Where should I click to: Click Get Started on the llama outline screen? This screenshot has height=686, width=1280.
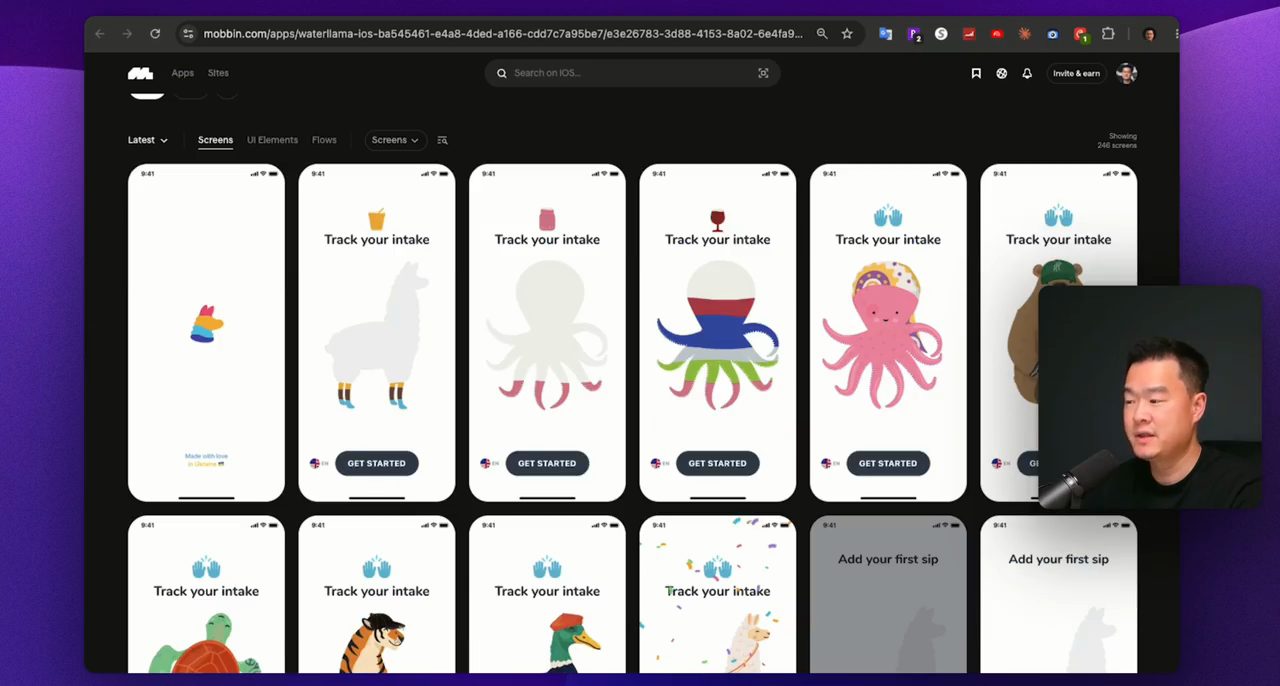(377, 463)
